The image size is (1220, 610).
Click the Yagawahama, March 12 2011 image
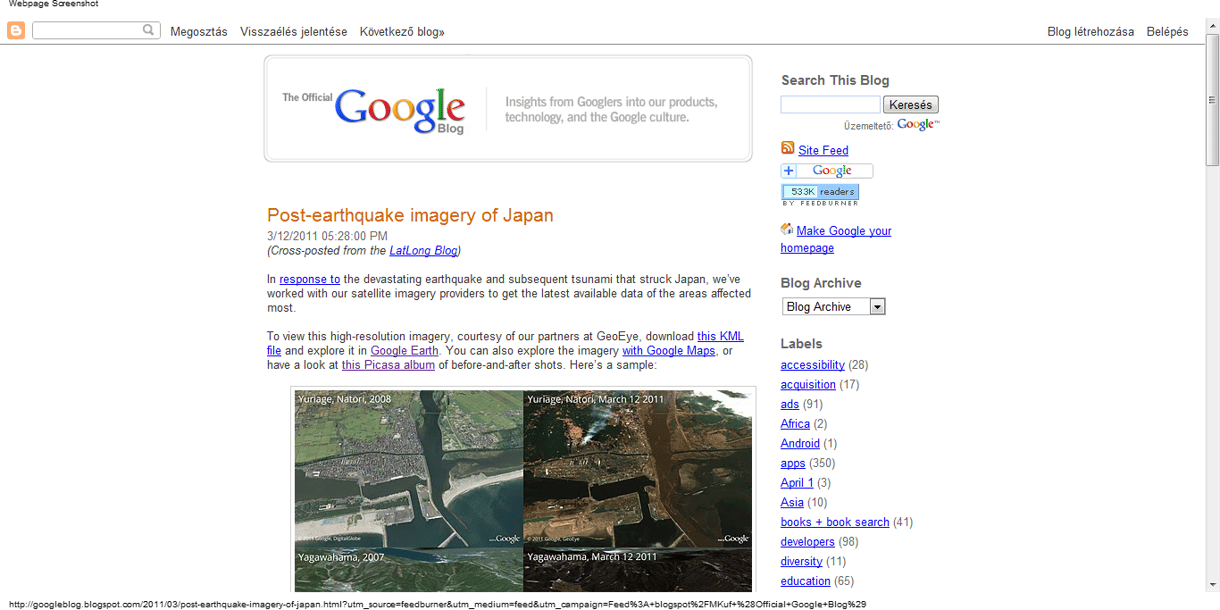pyautogui.click(x=638, y=570)
